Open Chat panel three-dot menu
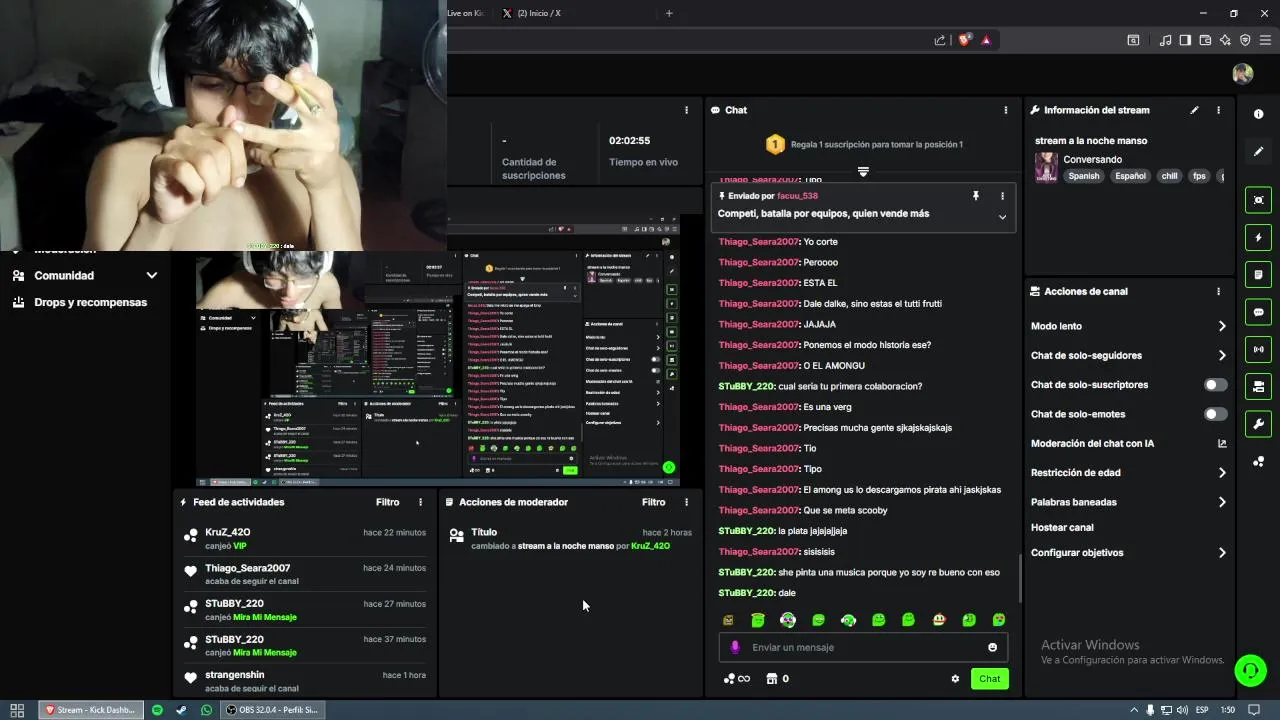Image resolution: width=1280 pixels, height=720 pixels. pos(1006,110)
